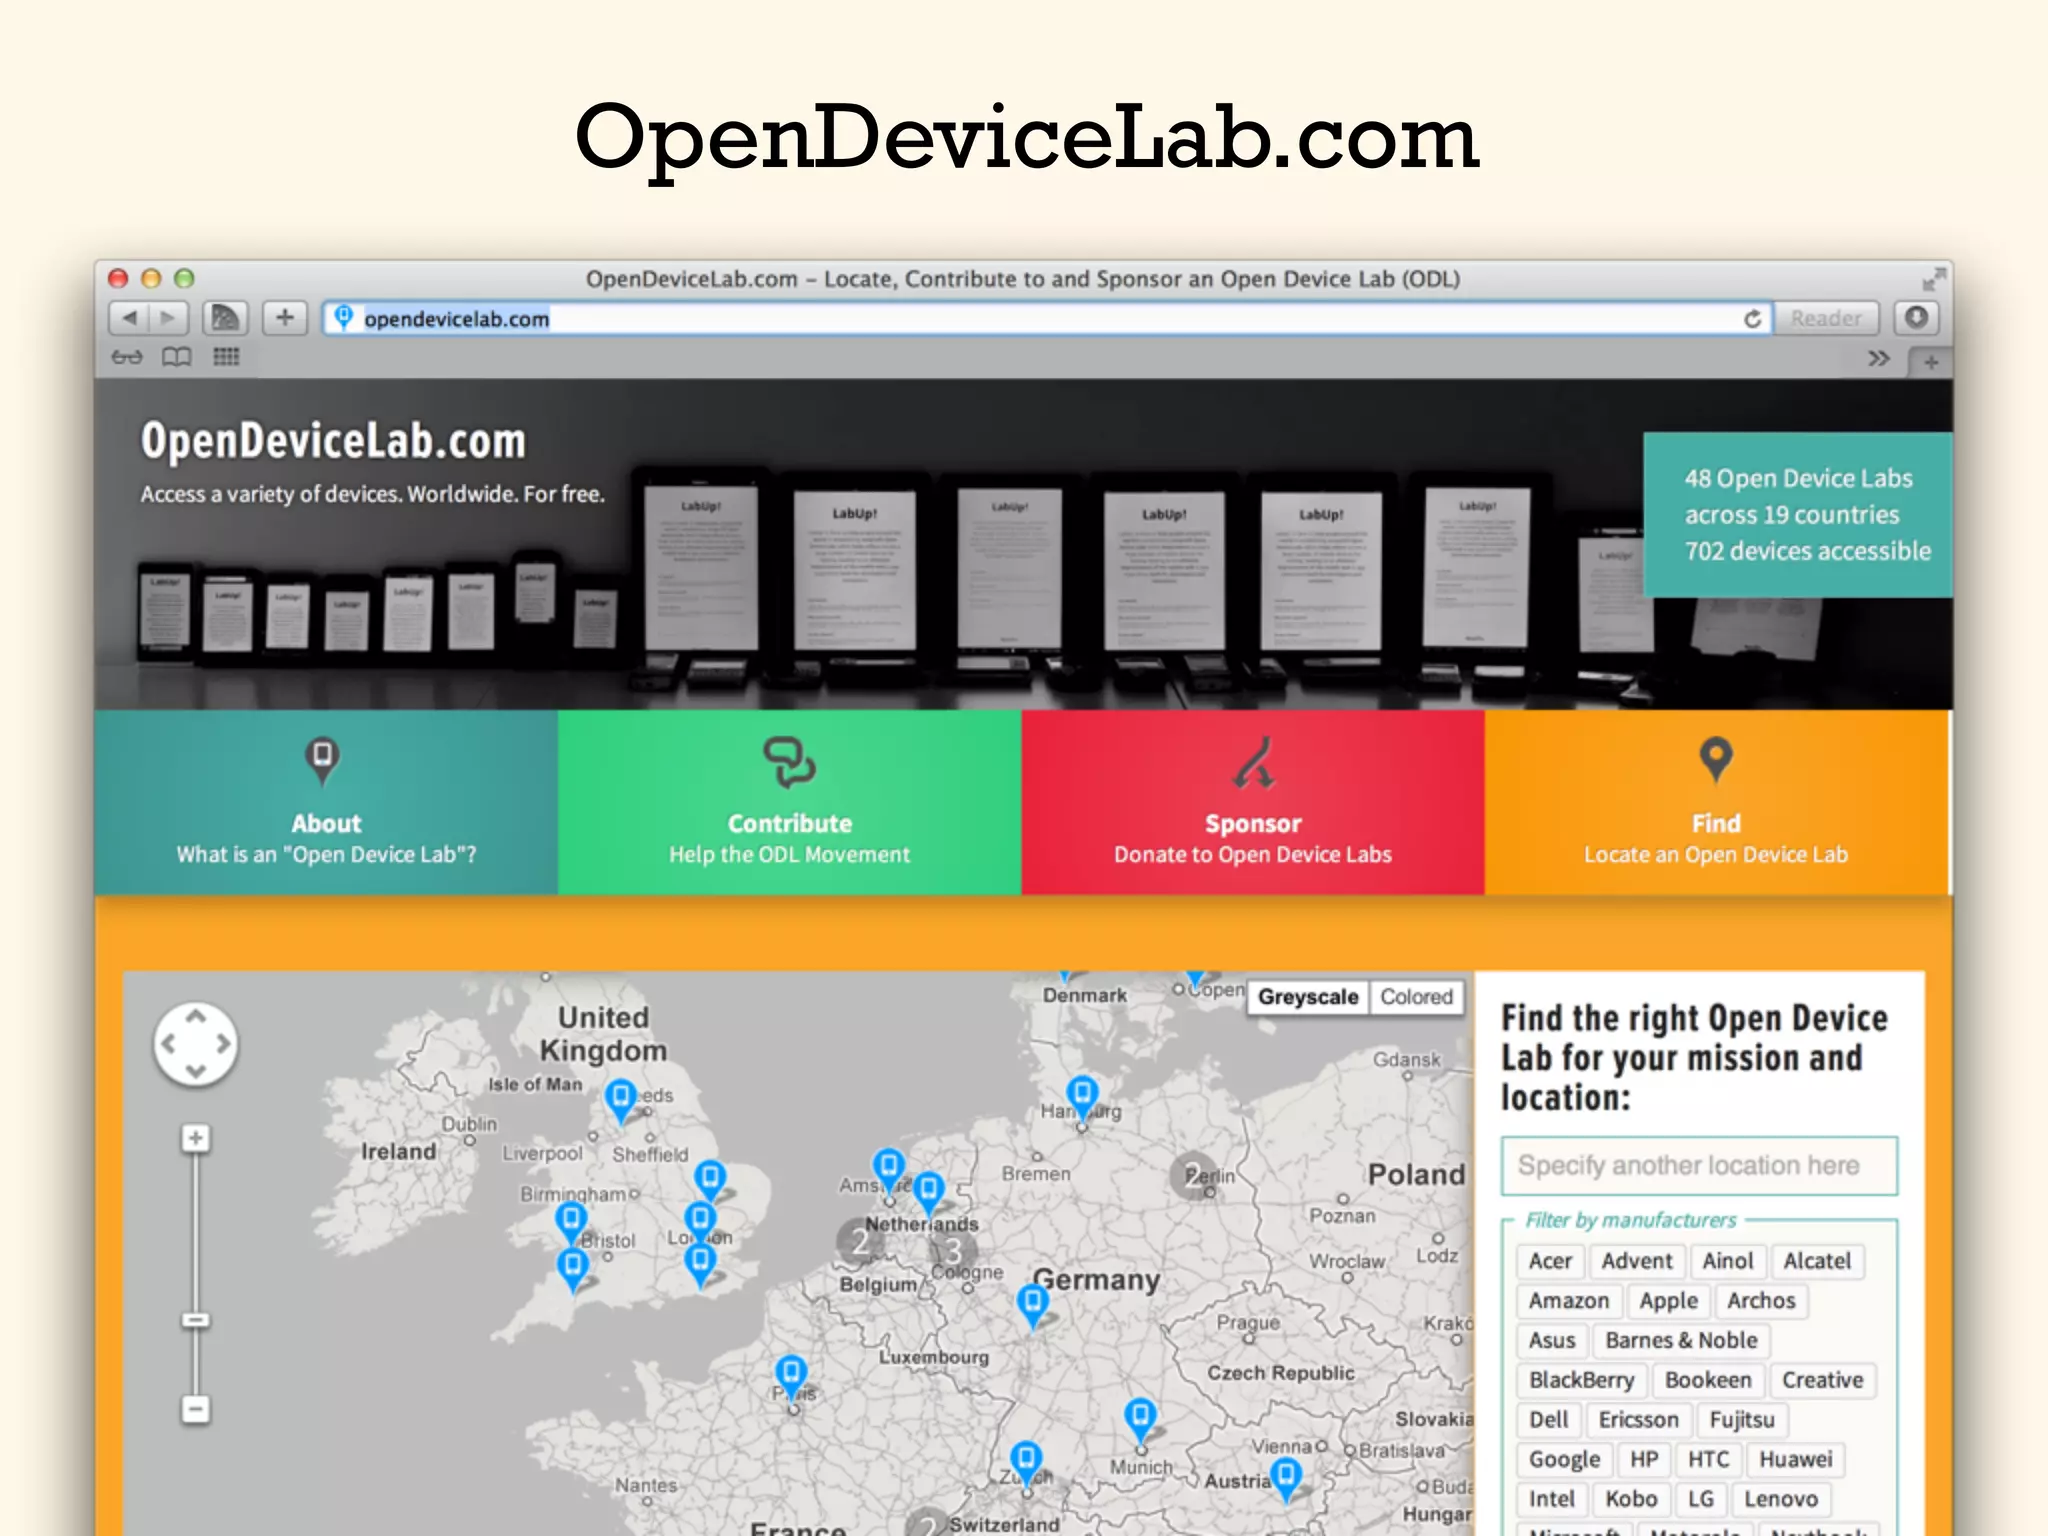2048x1536 pixels.
Task: Filter by manufacturer Apple
Action: click(x=1668, y=1301)
